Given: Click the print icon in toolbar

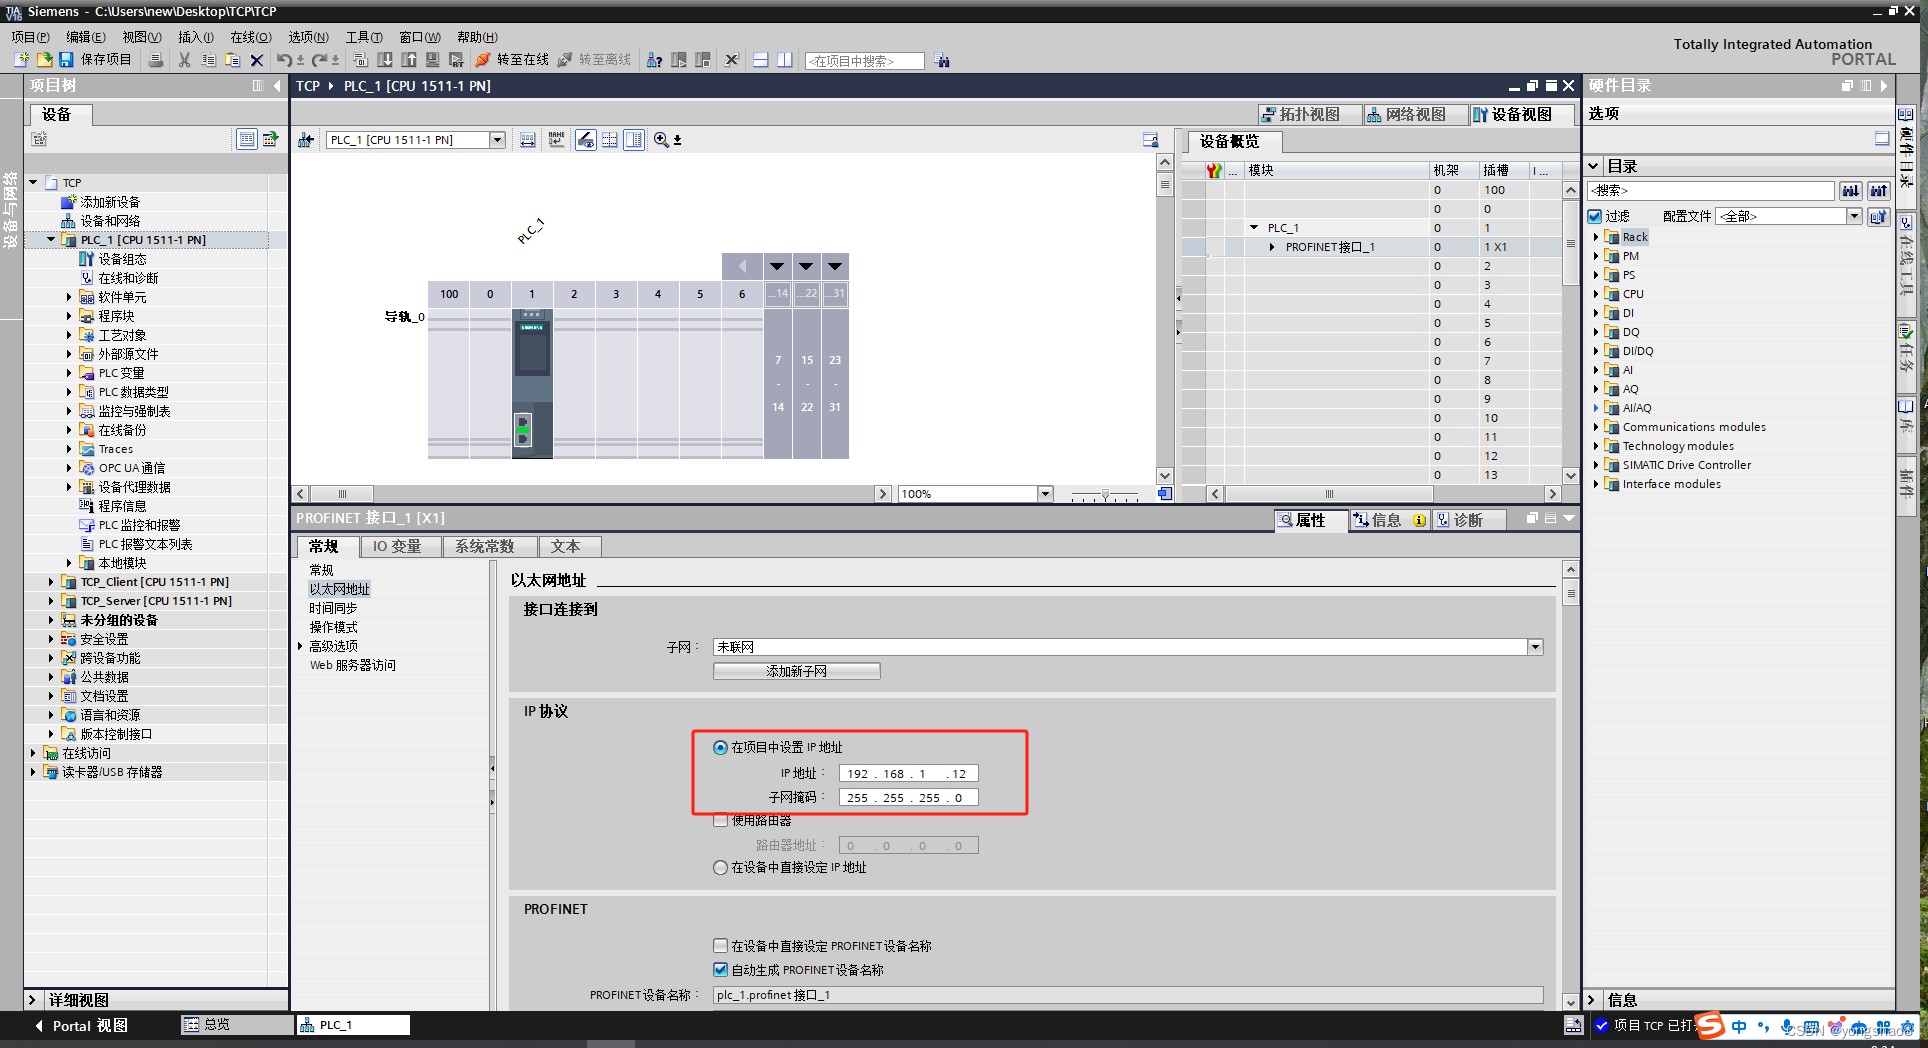Looking at the screenshot, I should [156, 60].
